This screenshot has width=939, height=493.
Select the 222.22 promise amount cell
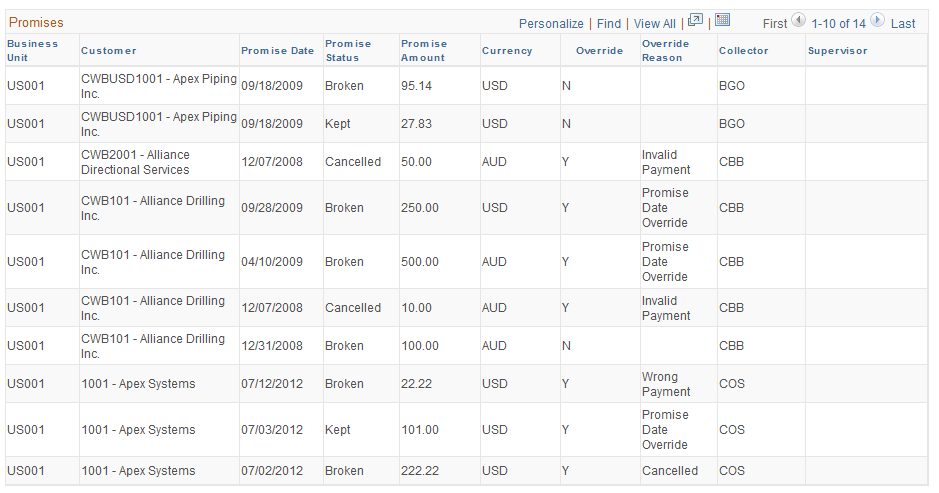point(420,471)
